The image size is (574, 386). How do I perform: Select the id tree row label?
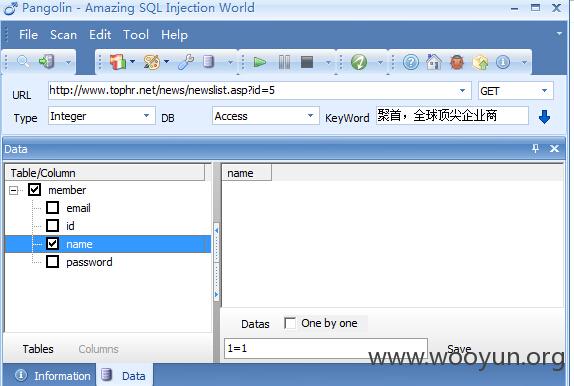70,226
